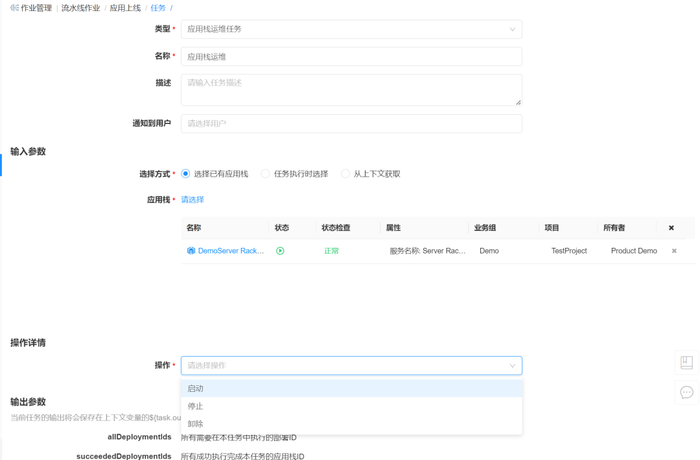700x460 pixels.
Task: Remove the DemoServer row with its X icon
Action: pos(674,251)
